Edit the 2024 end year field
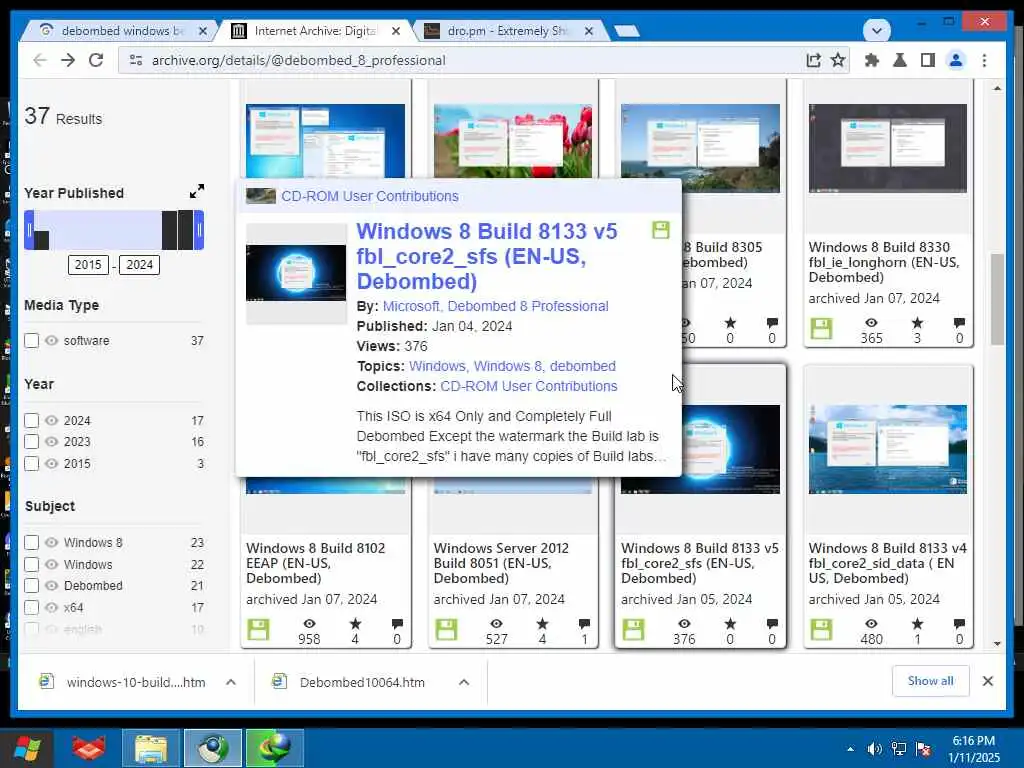 (x=139, y=264)
